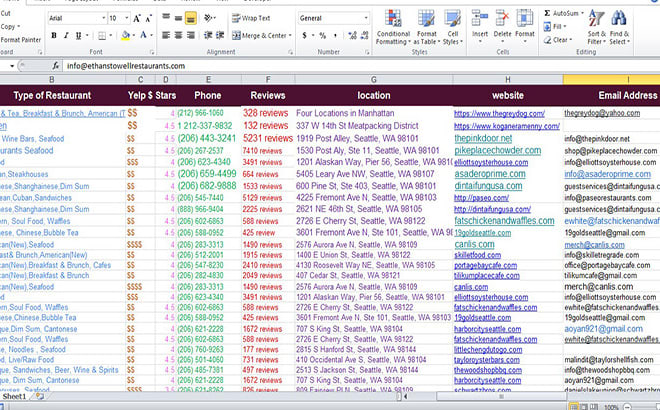This screenshot has height=410, width=660.
Task: Open the font size dropdown
Action: [127, 18]
